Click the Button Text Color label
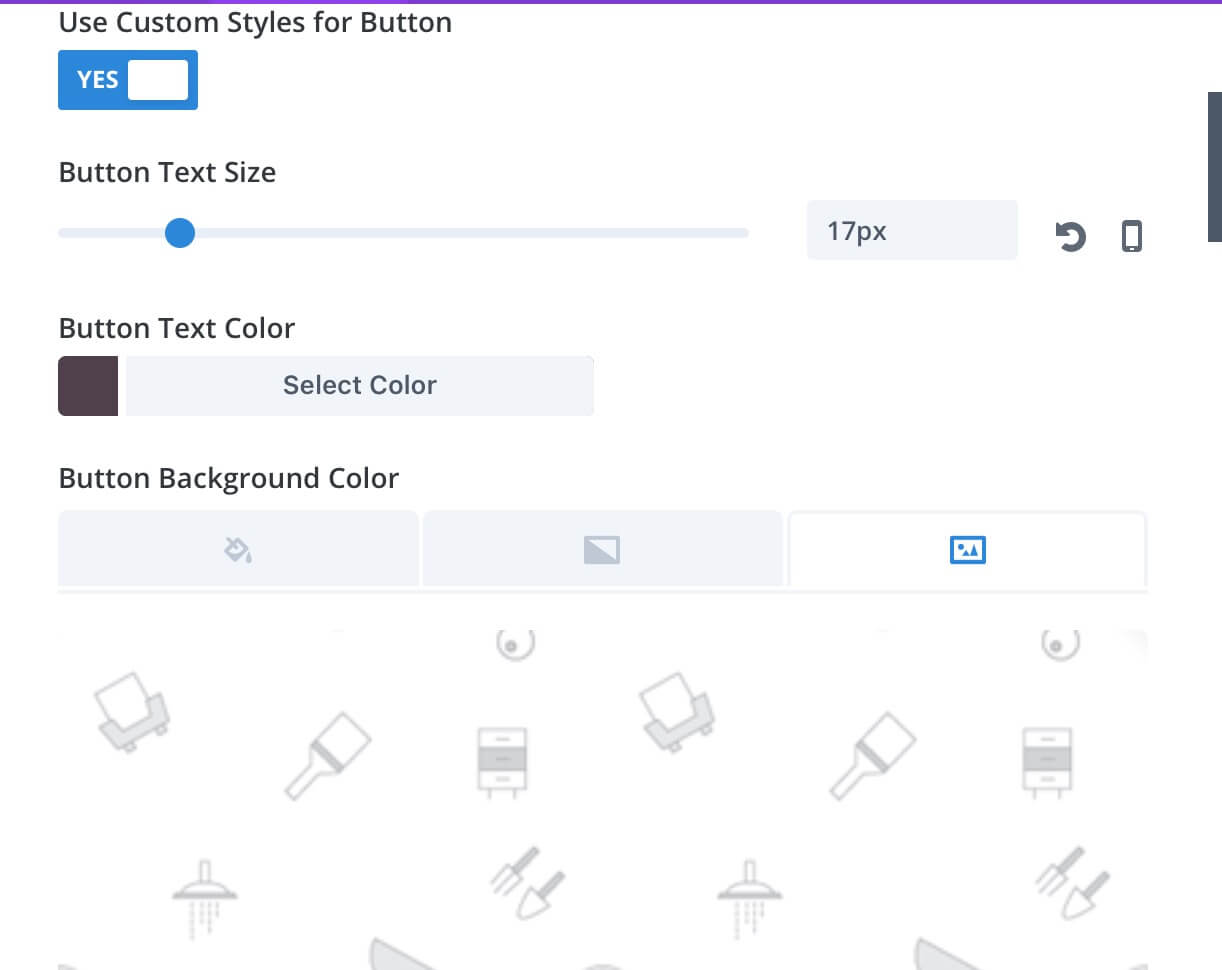This screenshot has height=970, width=1222. click(177, 328)
